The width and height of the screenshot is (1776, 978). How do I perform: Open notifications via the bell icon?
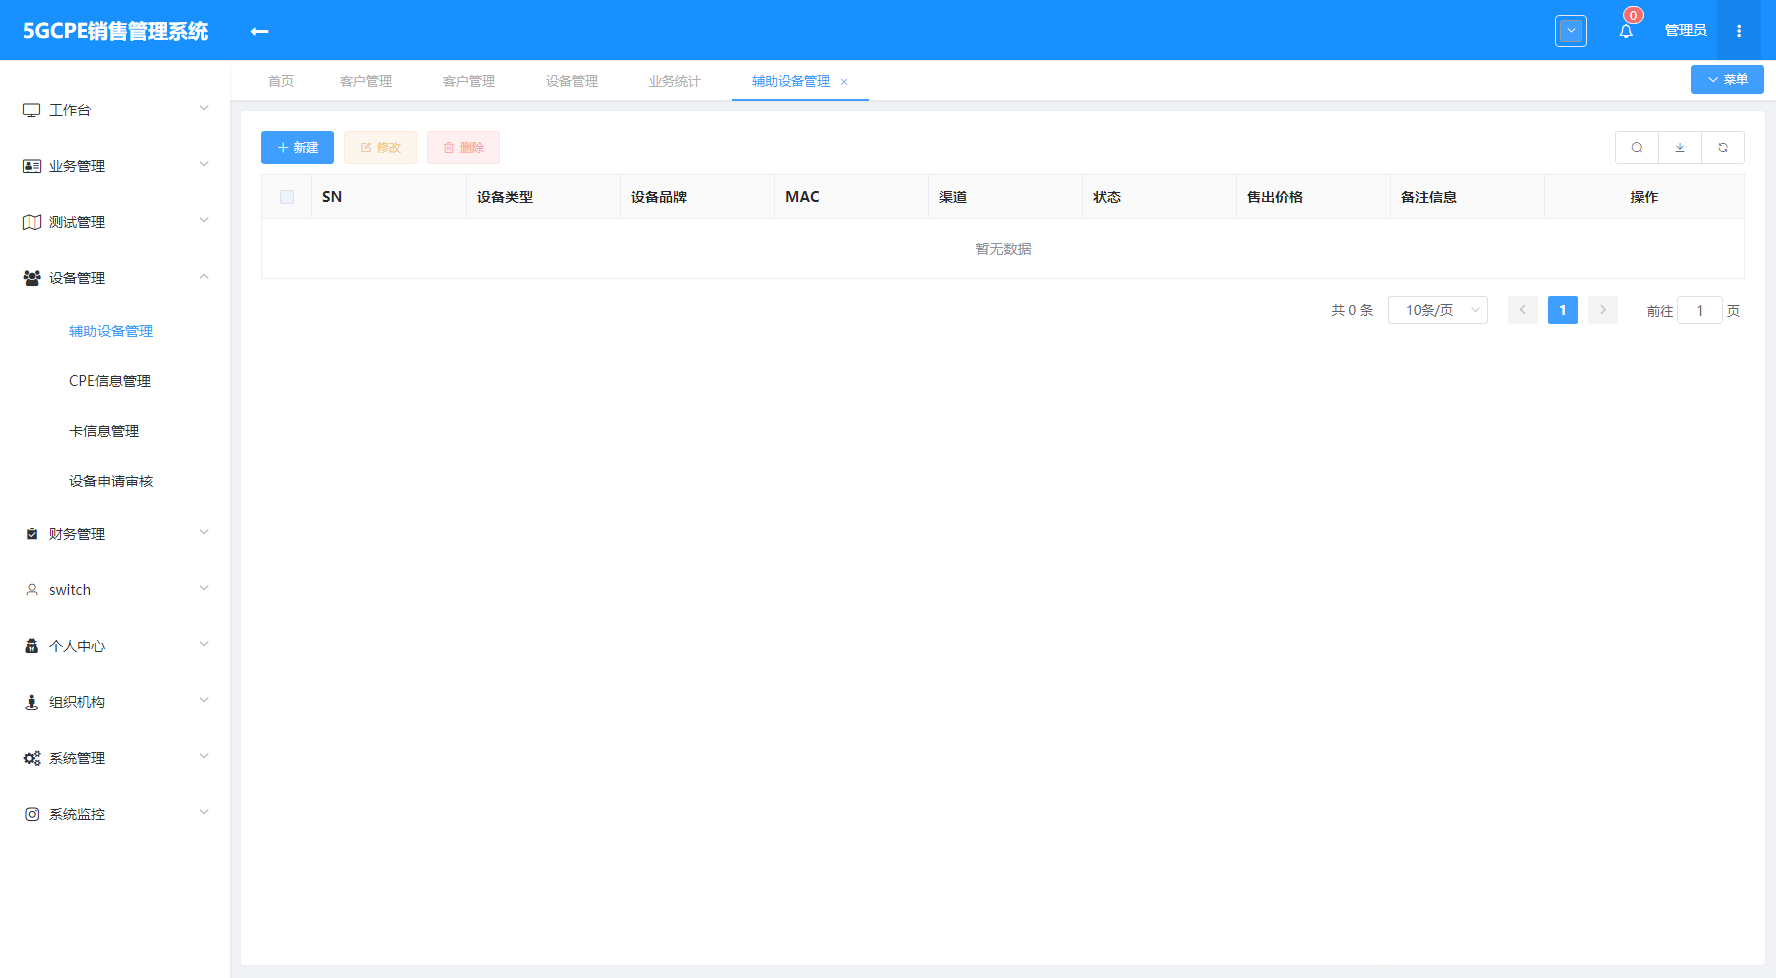coord(1625,30)
